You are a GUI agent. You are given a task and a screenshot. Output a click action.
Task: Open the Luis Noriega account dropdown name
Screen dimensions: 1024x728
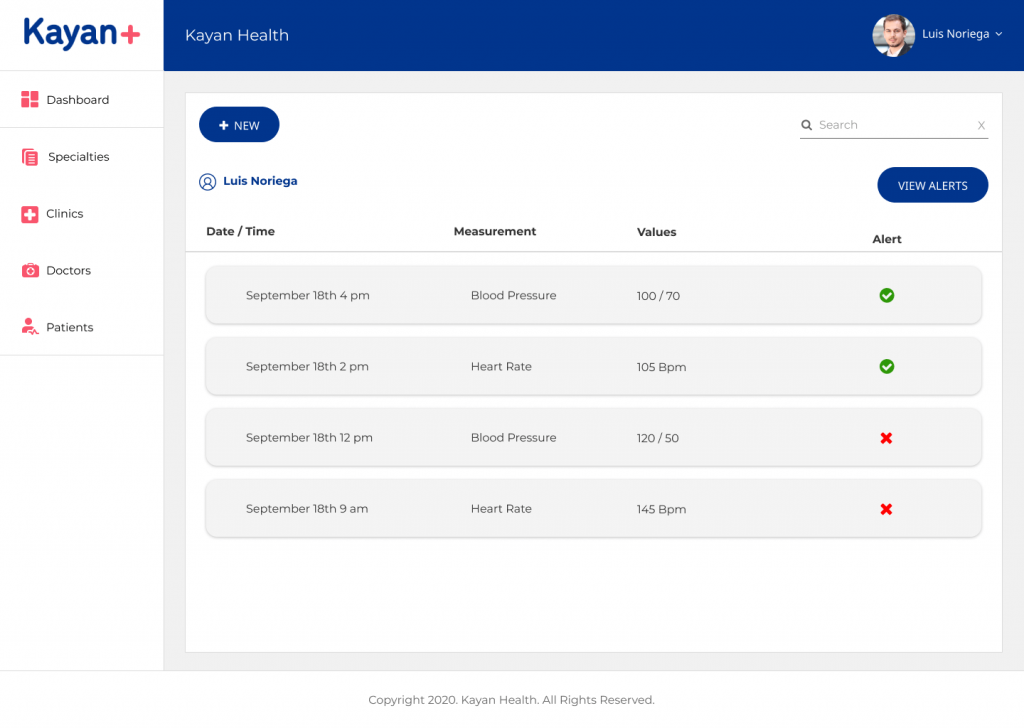[x=955, y=35]
